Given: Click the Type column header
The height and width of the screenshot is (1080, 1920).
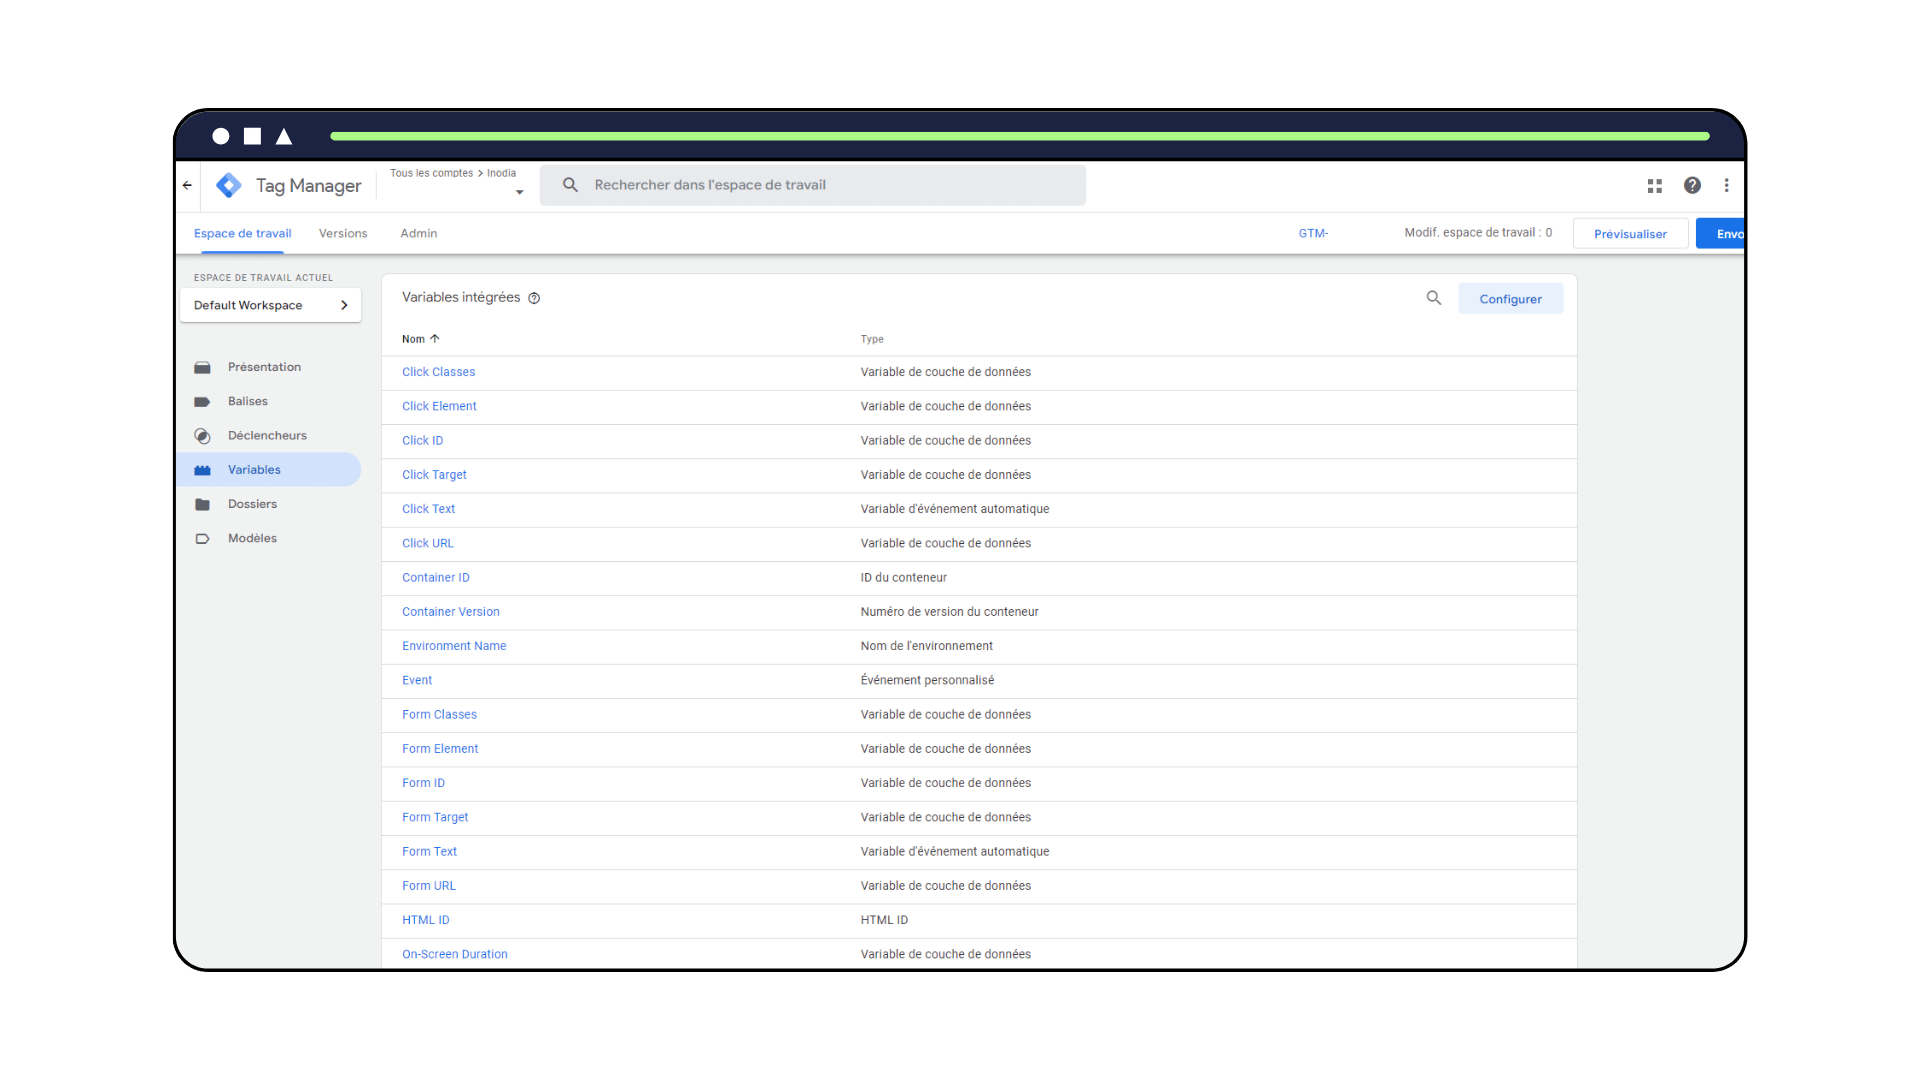Looking at the screenshot, I should tap(872, 339).
